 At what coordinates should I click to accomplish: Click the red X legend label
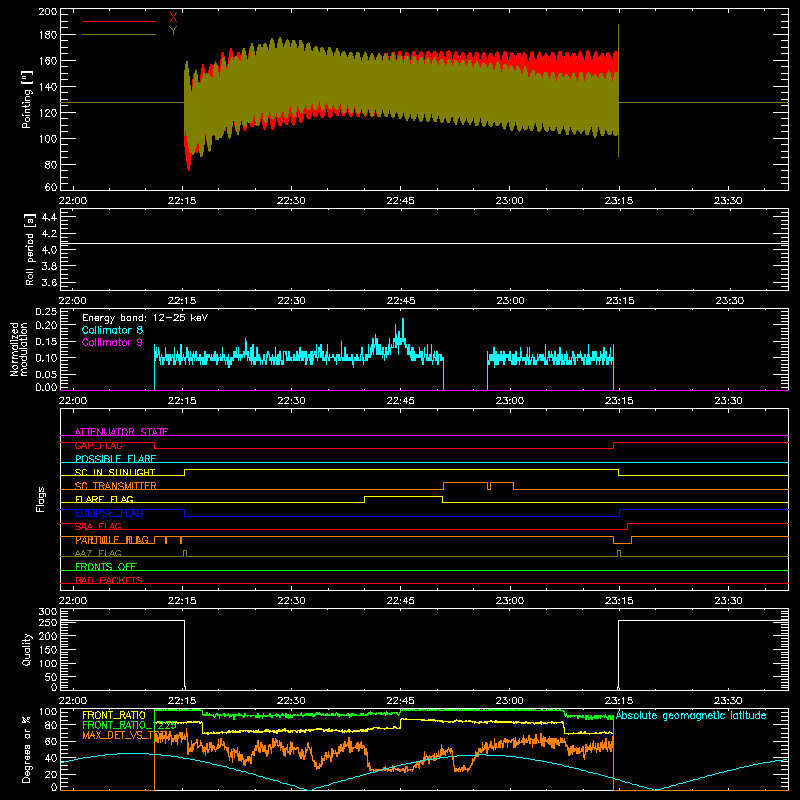[173, 18]
